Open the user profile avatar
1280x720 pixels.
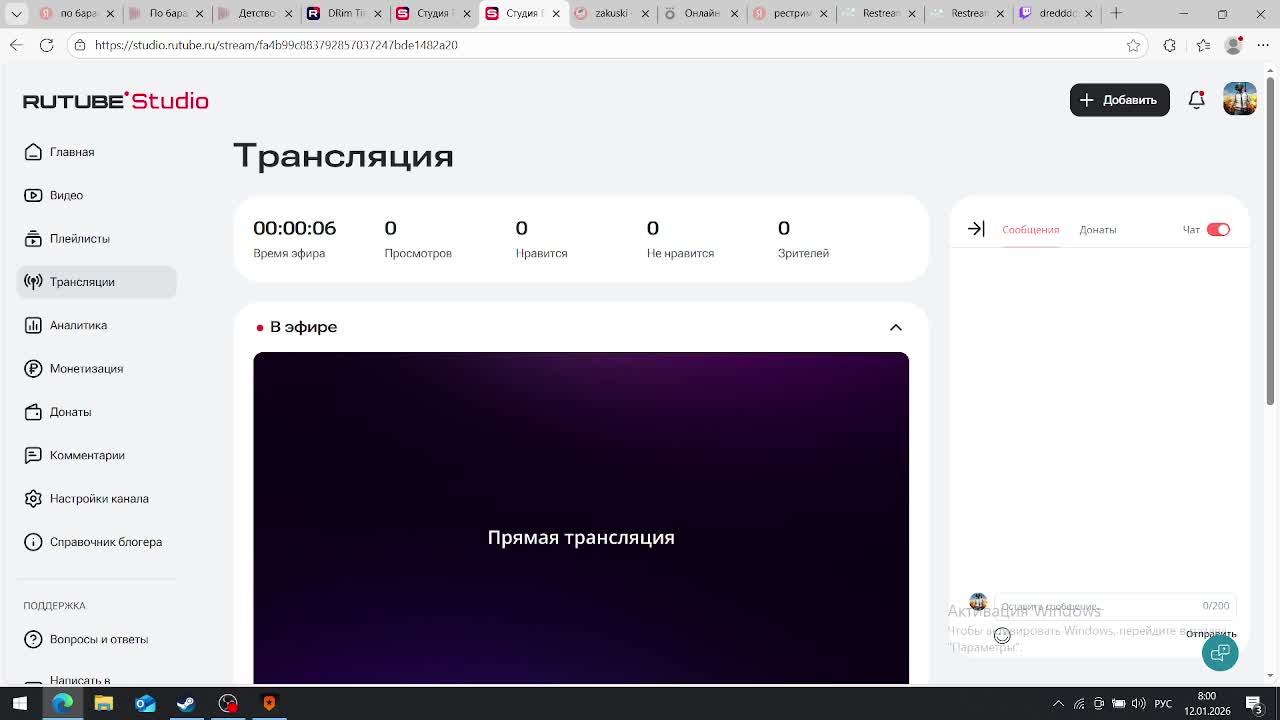point(1240,100)
